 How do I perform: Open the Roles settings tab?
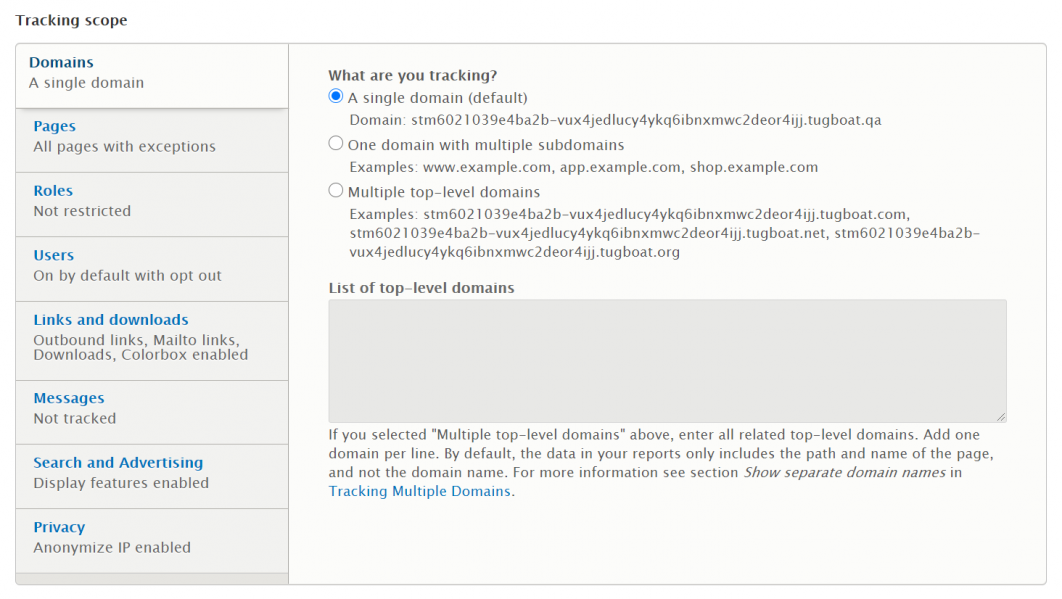[53, 191]
